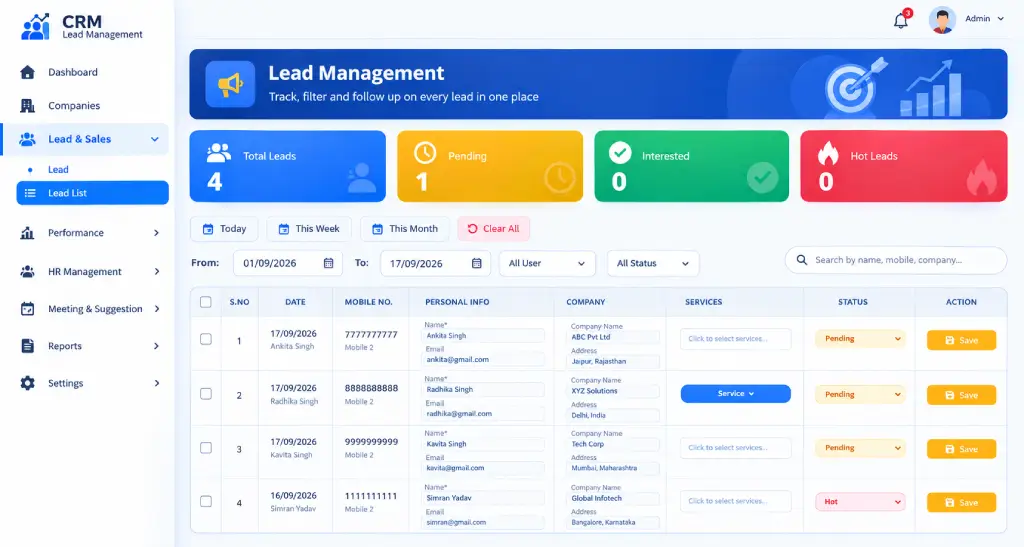The width and height of the screenshot is (1024, 547).
Task: Click the Lead & Sales people icon
Action: 27,139
